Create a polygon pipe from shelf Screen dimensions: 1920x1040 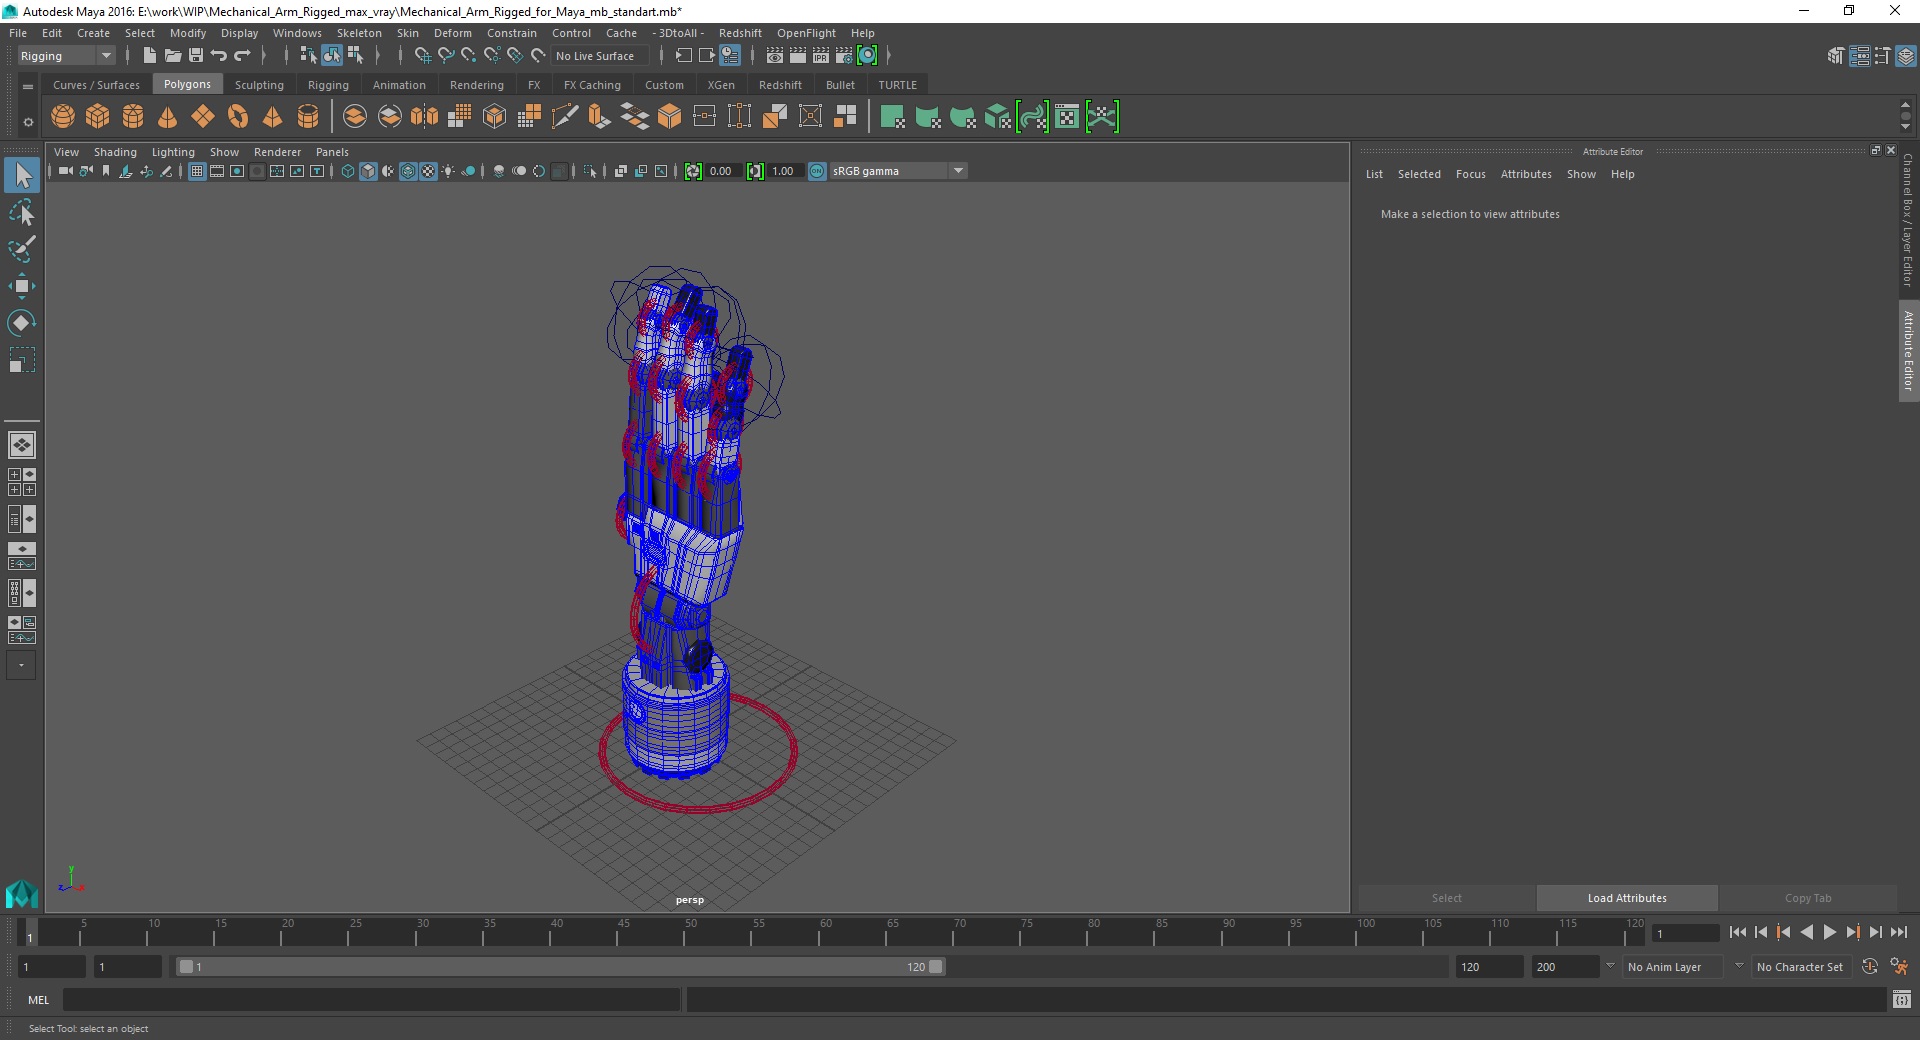(308, 117)
